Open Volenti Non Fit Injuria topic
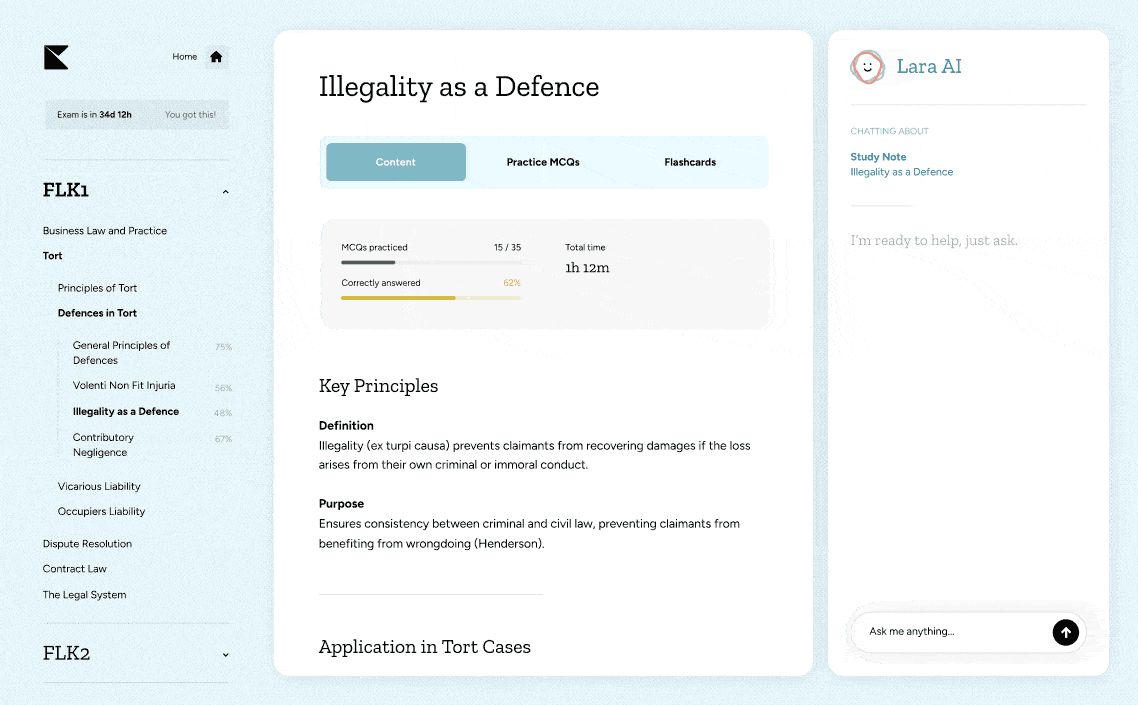This screenshot has height=705, width=1138. point(124,386)
